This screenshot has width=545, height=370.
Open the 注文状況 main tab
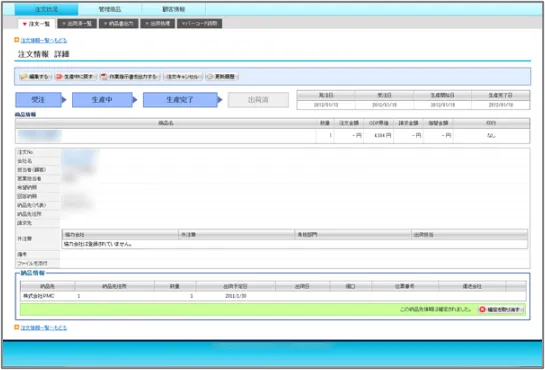tap(46, 9)
